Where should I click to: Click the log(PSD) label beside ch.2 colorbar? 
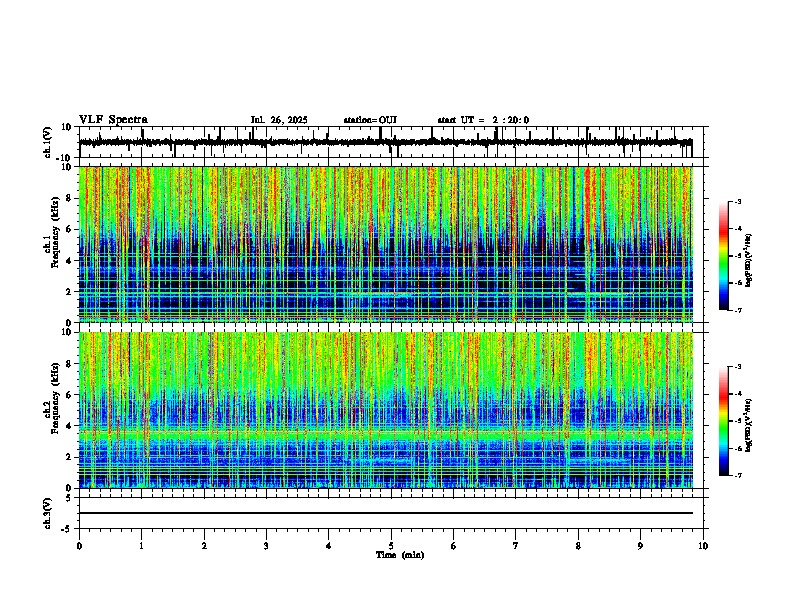coord(749,426)
